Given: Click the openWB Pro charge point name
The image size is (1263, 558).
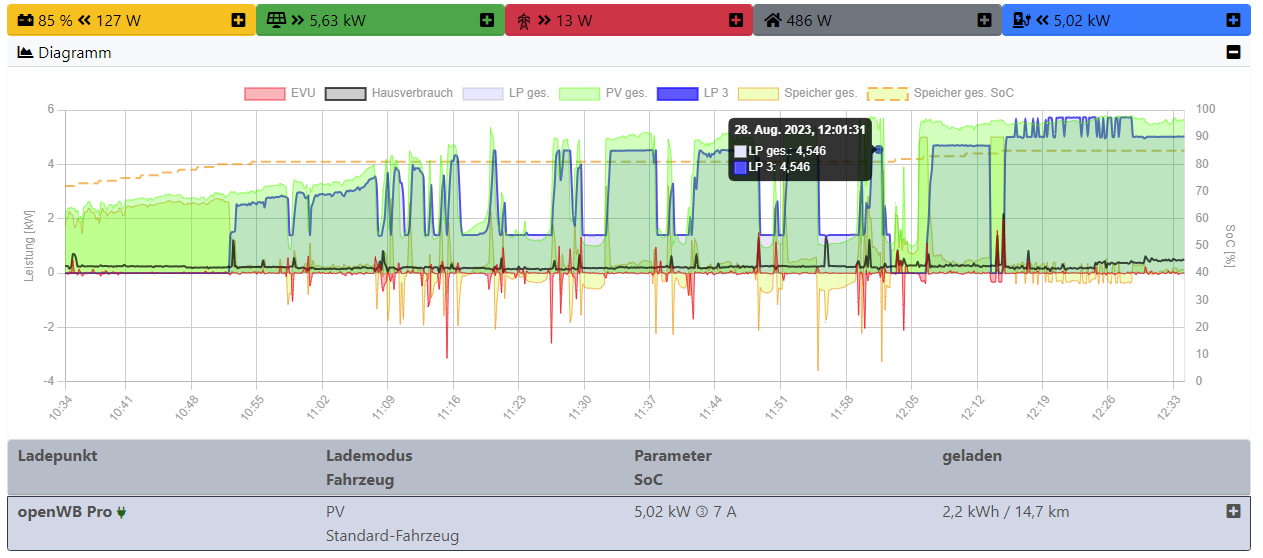Looking at the screenshot, I should tap(65, 512).
